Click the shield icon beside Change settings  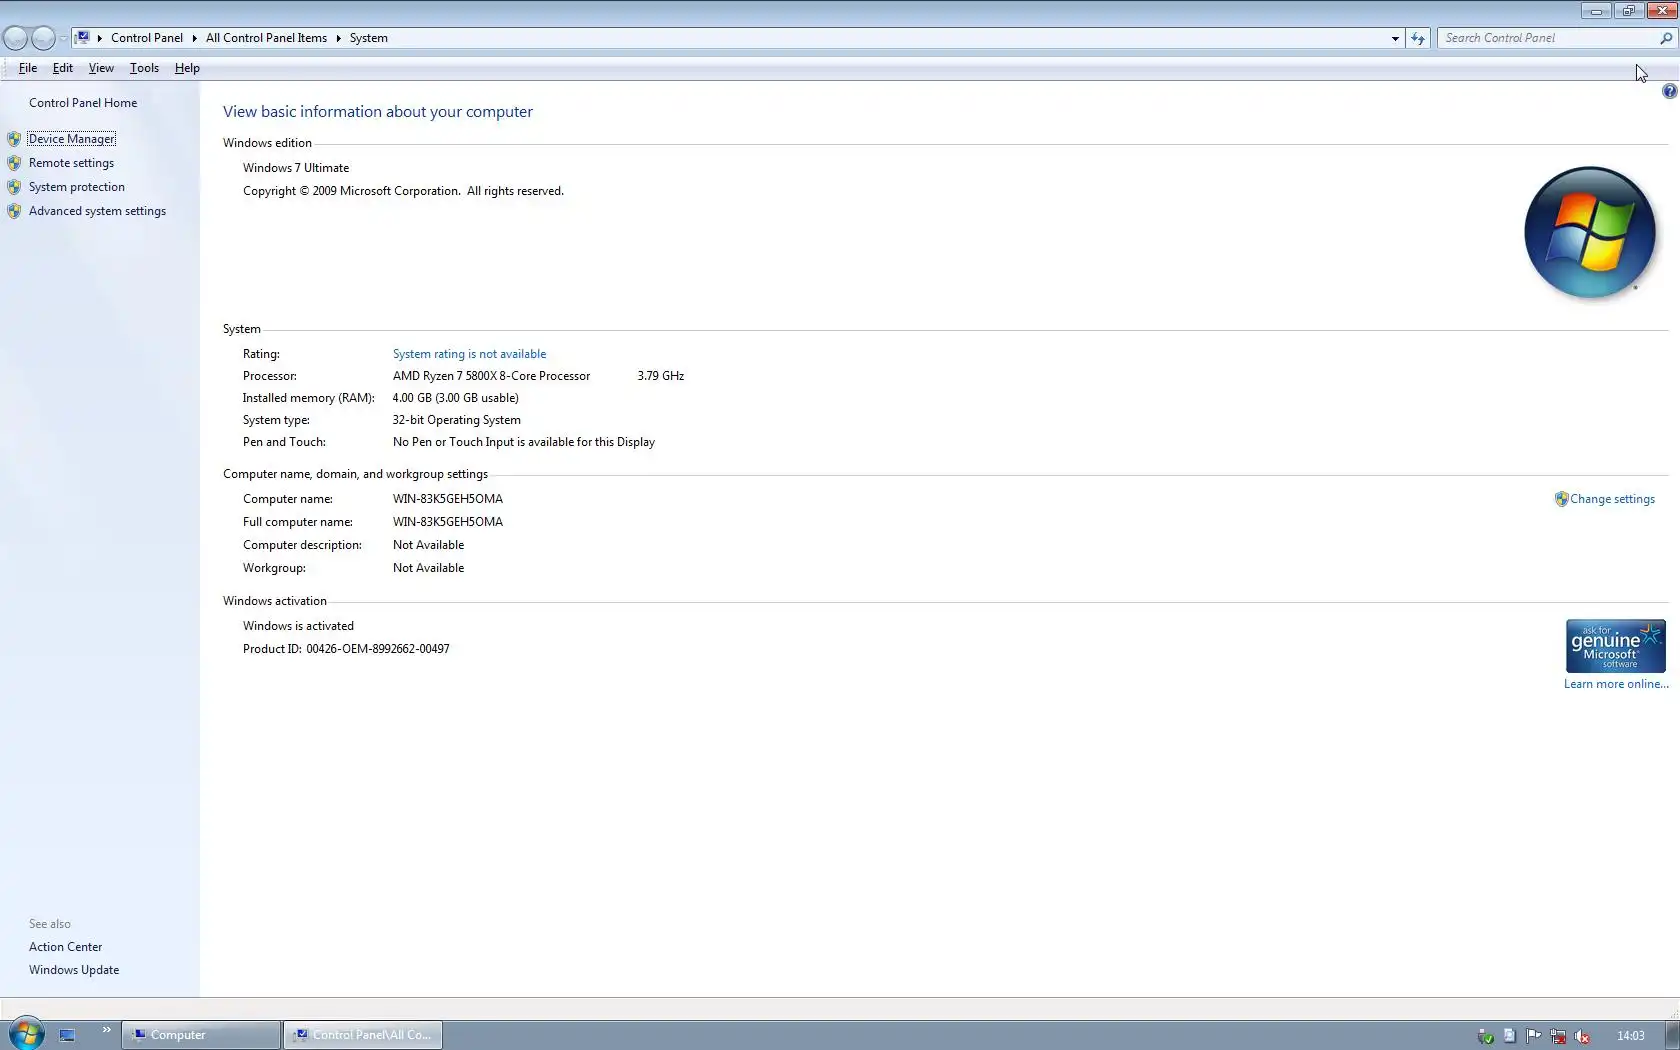tap(1561, 499)
